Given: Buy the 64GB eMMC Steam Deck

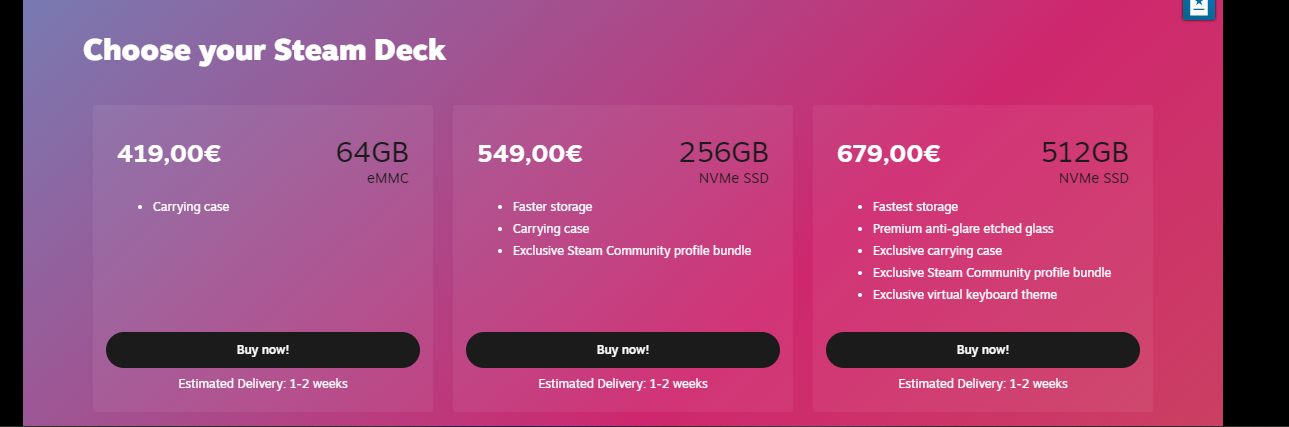Looking at the screenshot, I should [263, 350].
